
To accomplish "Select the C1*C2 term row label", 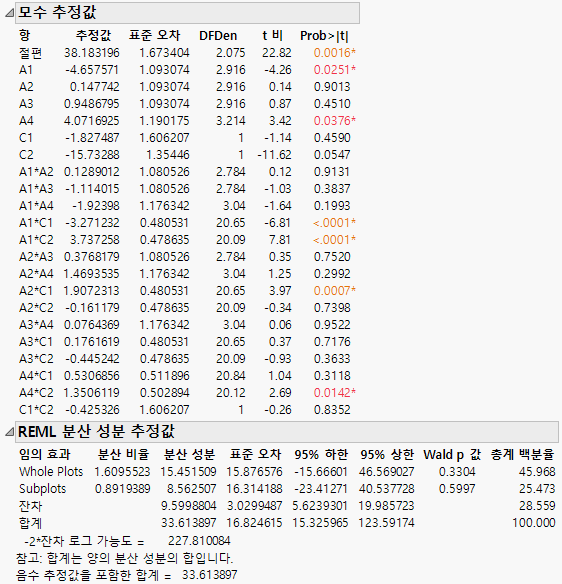I will coord(36,410).
